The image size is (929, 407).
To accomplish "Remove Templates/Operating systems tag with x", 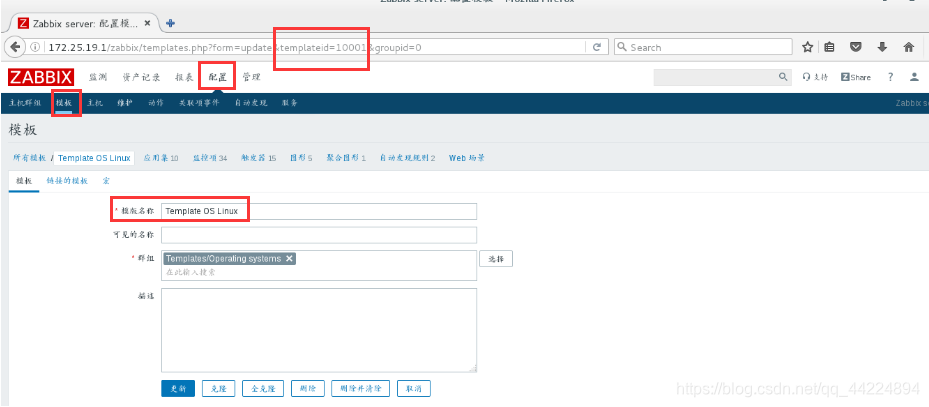I will pyautogui.click(x=289, y=259).
